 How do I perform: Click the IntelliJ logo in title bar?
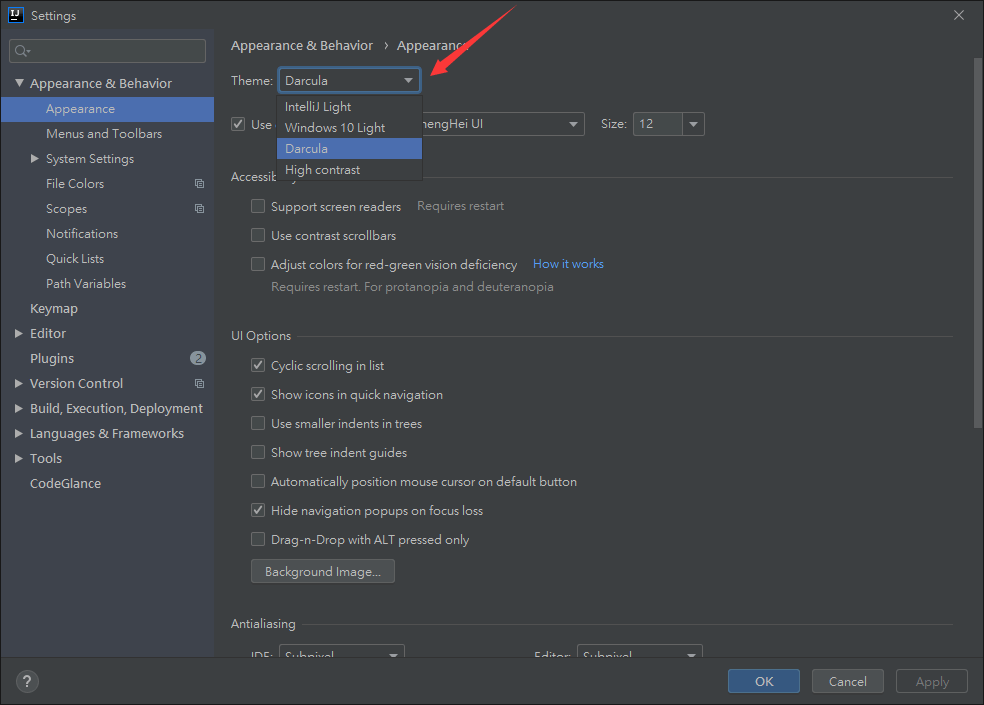[x=15, y=15]
